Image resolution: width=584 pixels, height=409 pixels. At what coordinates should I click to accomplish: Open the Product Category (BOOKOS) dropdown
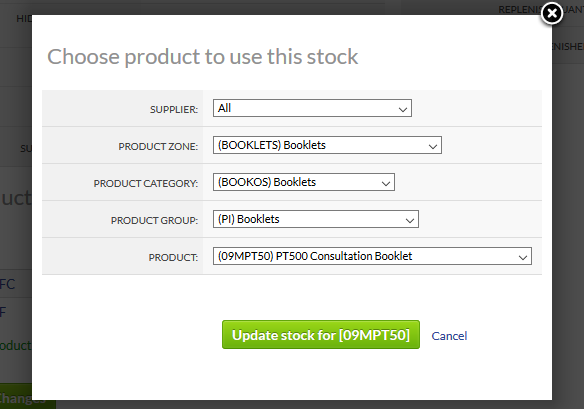point(304,182)
